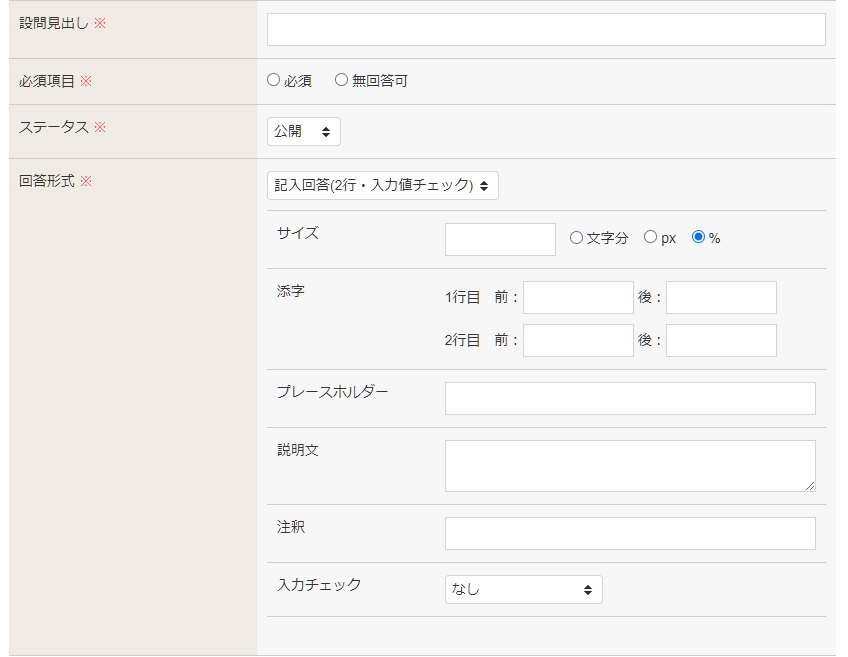Click the 回答形式 row label
Screen dimensions: 848x657
[47, 182]
